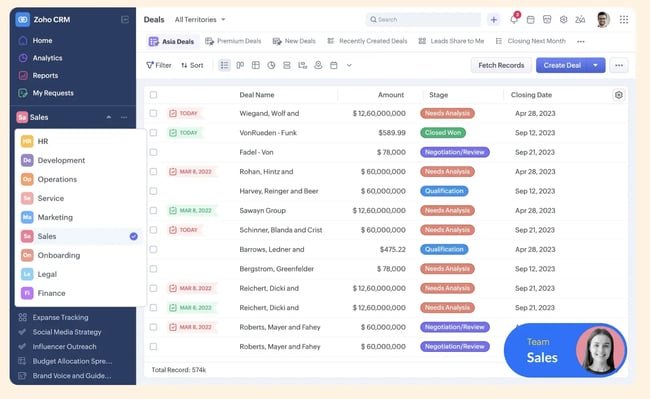Click the Fetch Records button
This screenshot has width=650, height=399.
[501, 65]
